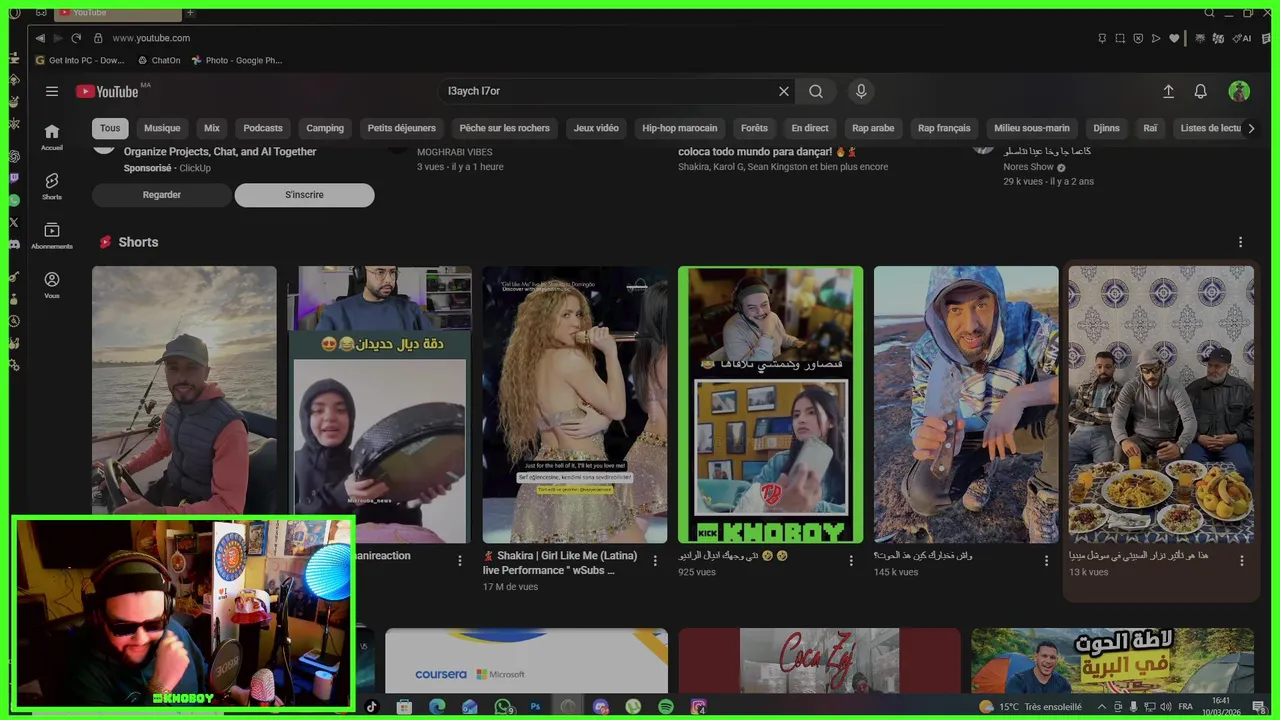Image resolution: width=1280 pixels, height=720 pixels.
Task: Open the three men with food Short
Action: [1161, 404]
